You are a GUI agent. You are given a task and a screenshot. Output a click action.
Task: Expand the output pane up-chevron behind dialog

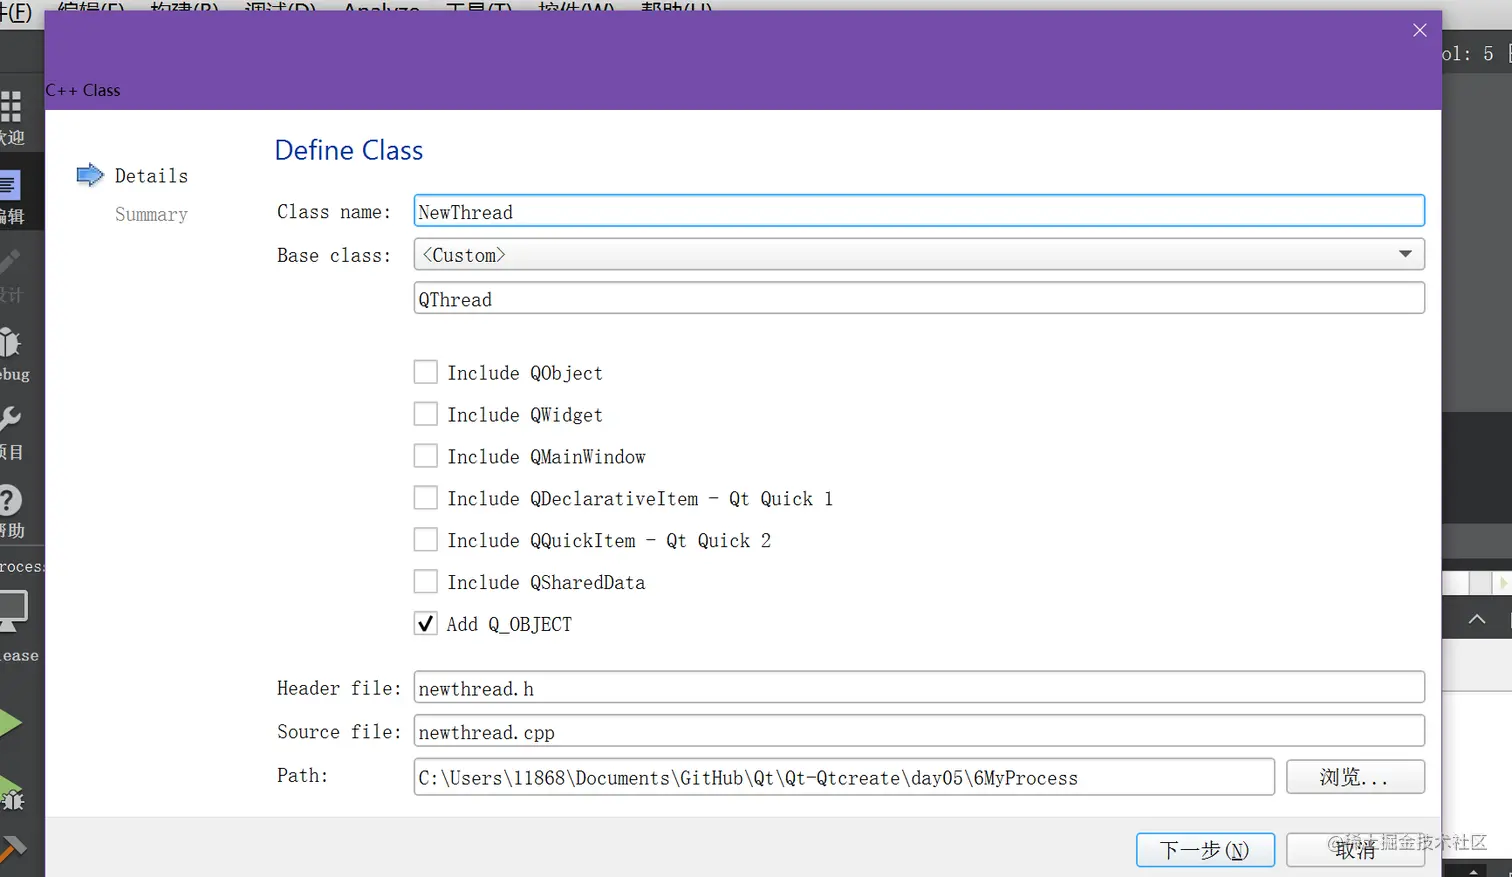[x=1477, y=619]
